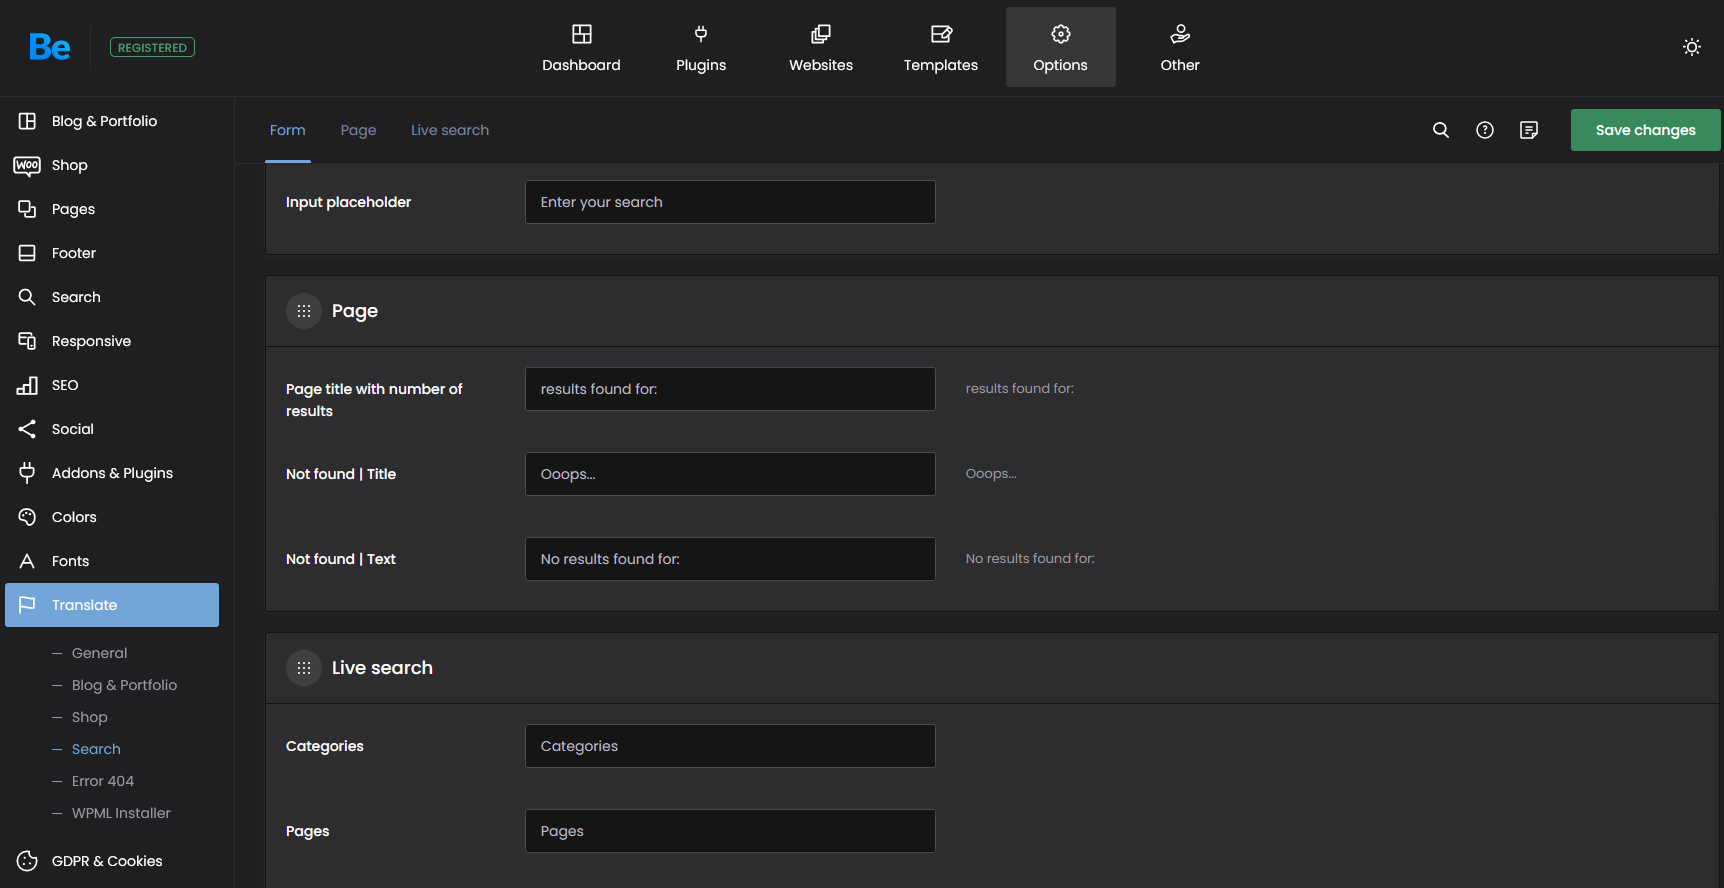Open Addons & Plugins in sidebar

pyautogui.click(x=112, y=473)
